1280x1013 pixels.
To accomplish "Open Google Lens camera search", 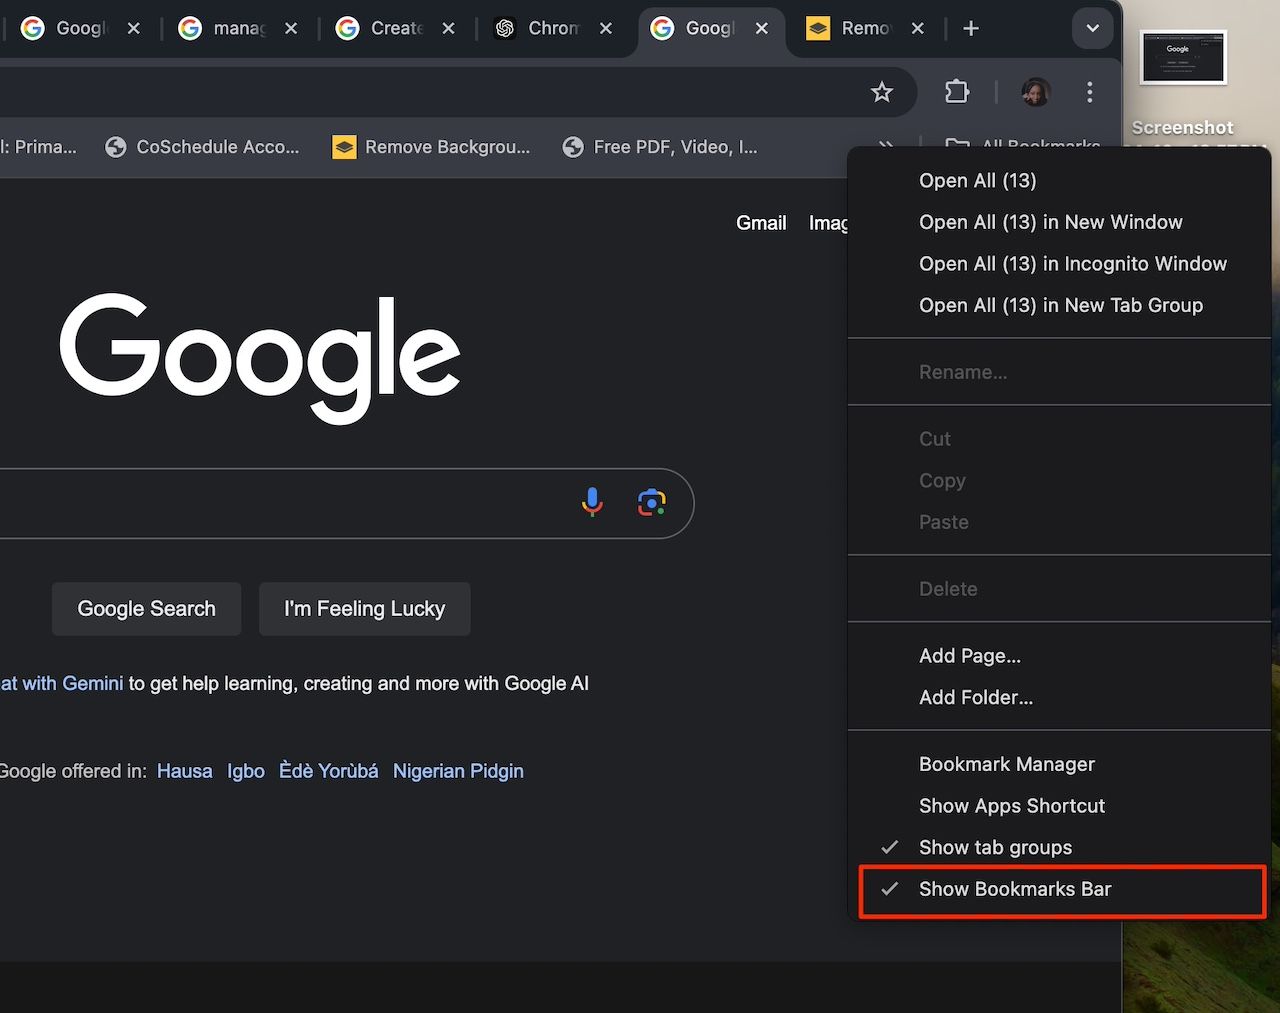I will pos(652,502).
